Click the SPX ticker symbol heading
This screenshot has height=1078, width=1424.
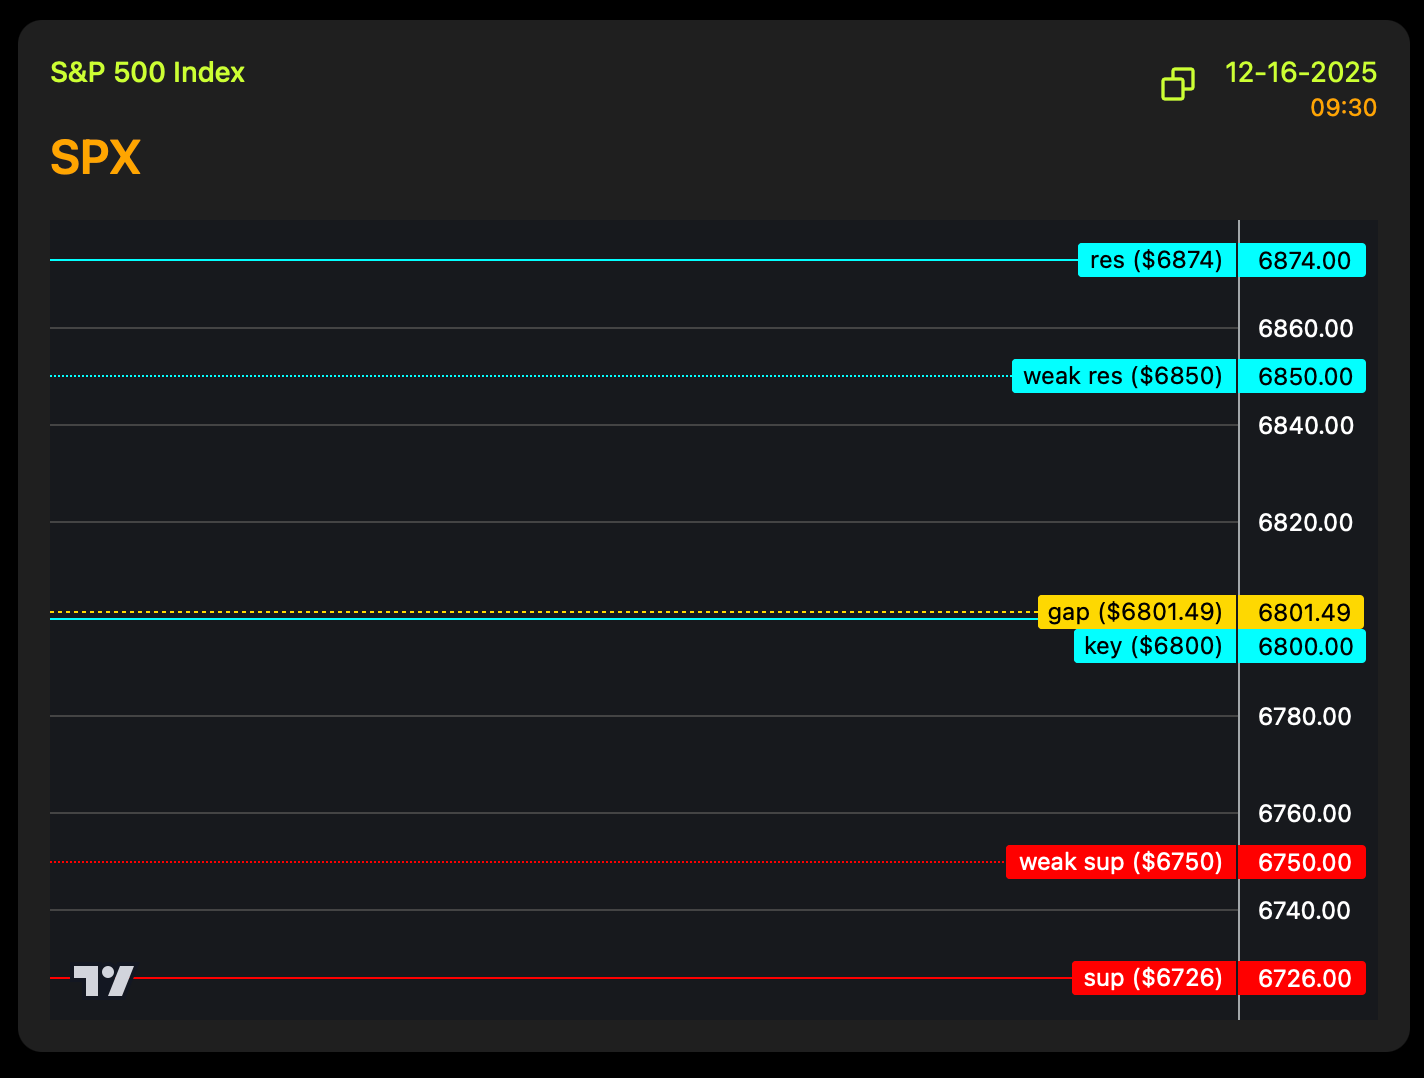[96, 158]
